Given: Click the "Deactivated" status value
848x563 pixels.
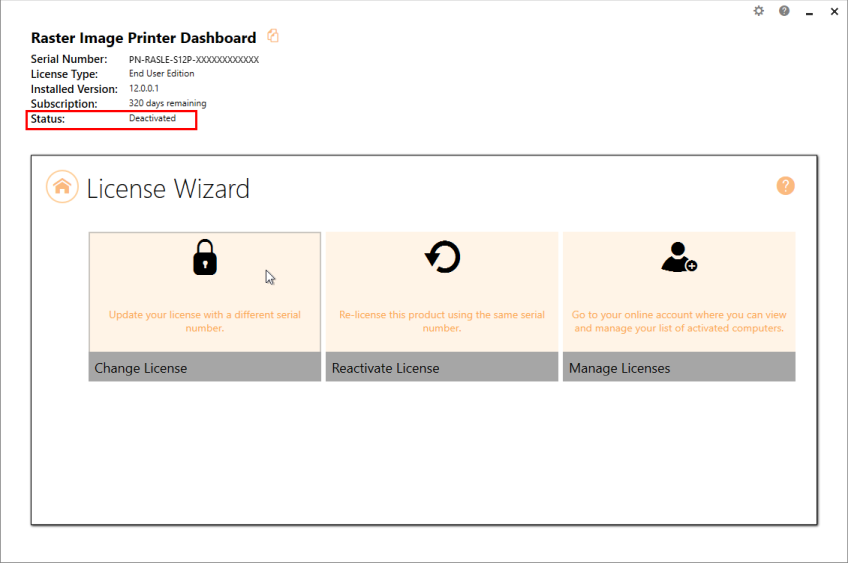Looking at the screenshot, I should coord(153,118).
